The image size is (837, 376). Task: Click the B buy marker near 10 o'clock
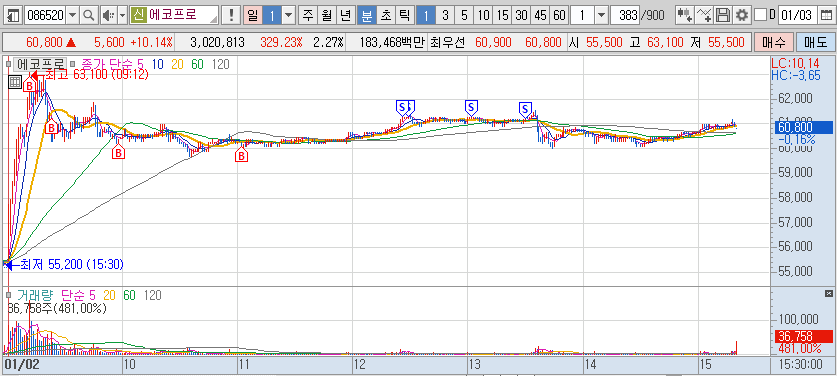coord(119,153)
